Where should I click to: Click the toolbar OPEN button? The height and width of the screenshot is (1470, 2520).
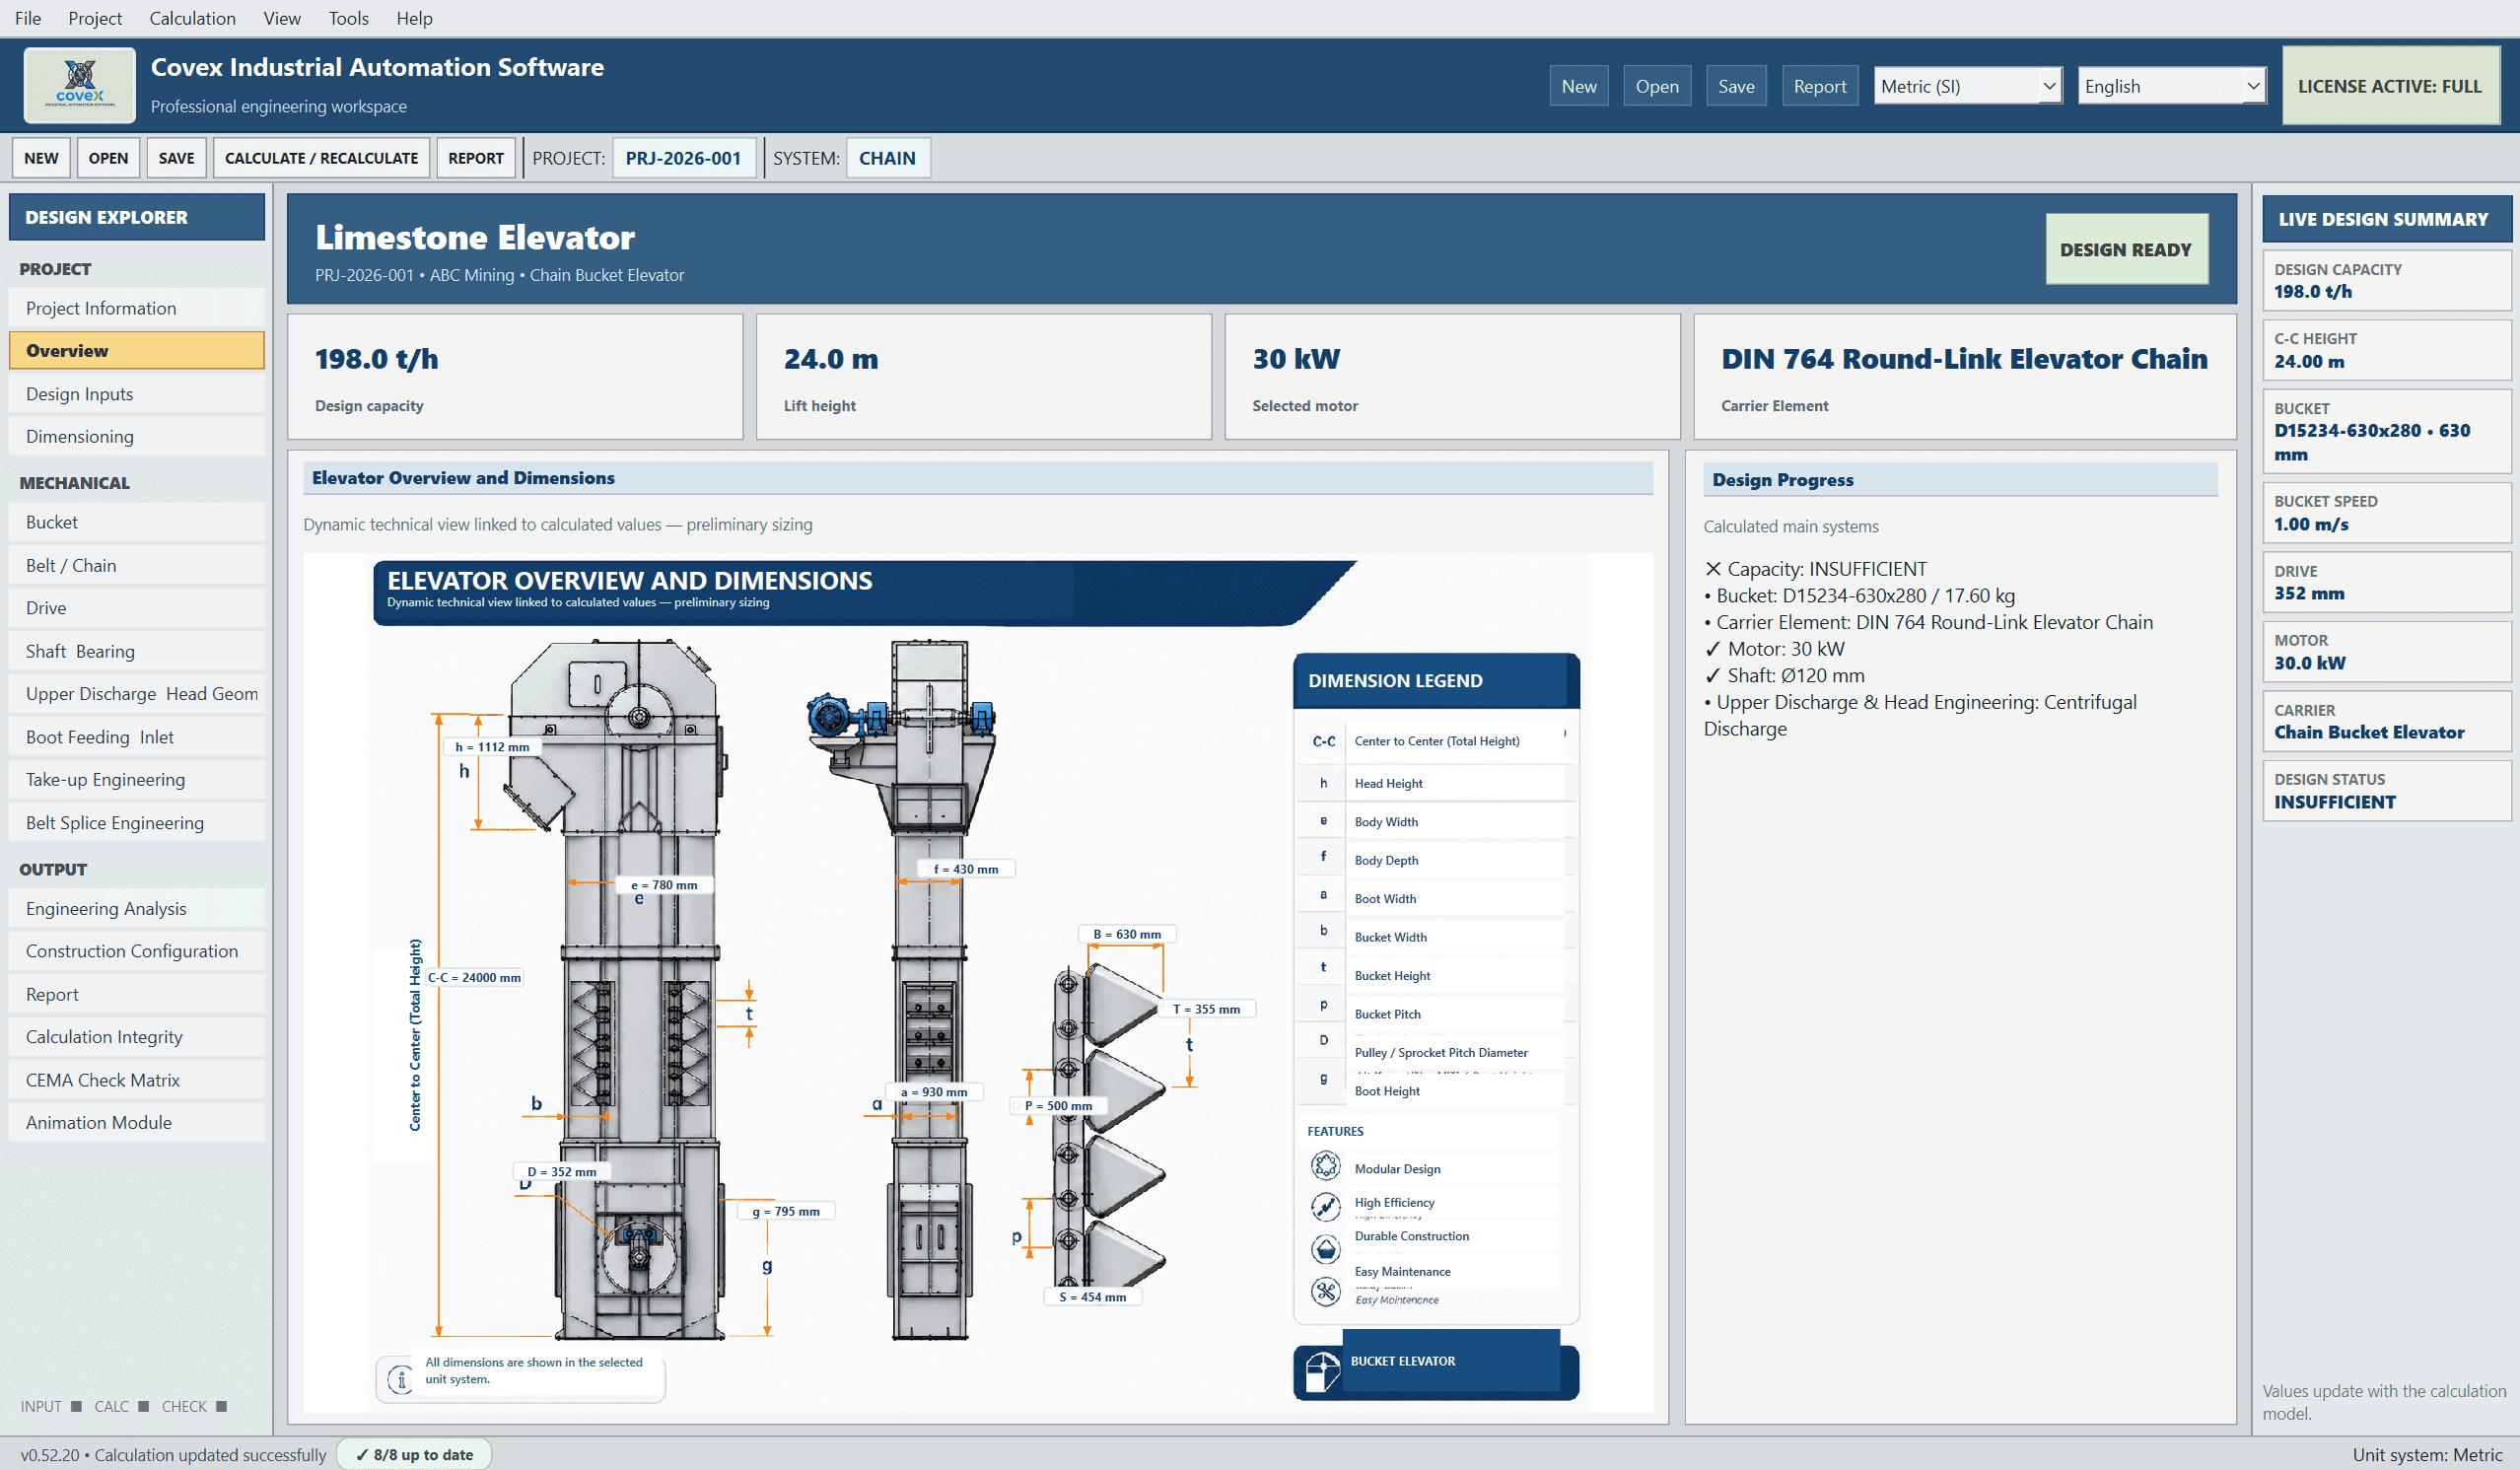108,158
